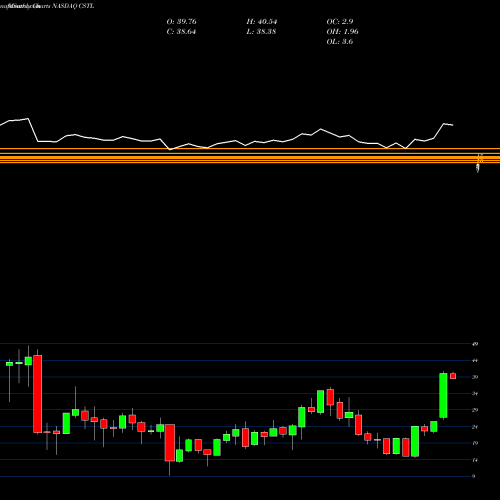Click the 44 price axis label
Viewport: 500px width, 500px height.
point(475,360)
